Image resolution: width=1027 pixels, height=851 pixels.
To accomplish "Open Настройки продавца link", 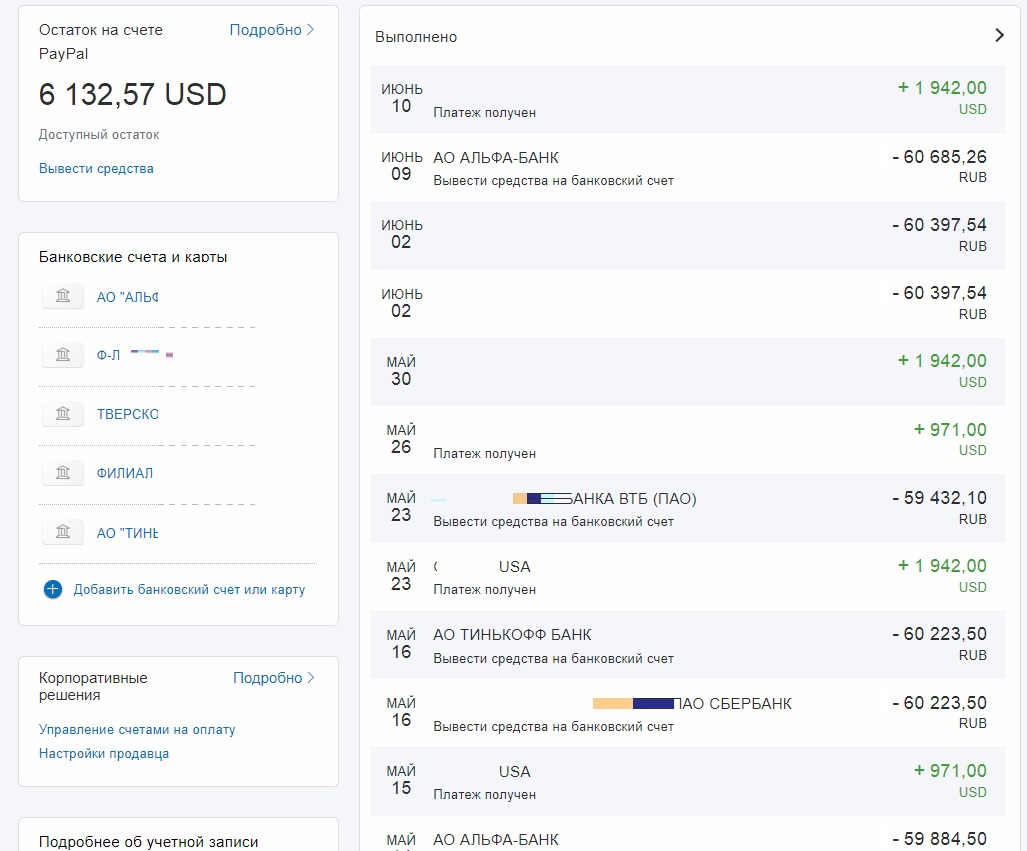I will pyautogui.click(x=103, y=753).
